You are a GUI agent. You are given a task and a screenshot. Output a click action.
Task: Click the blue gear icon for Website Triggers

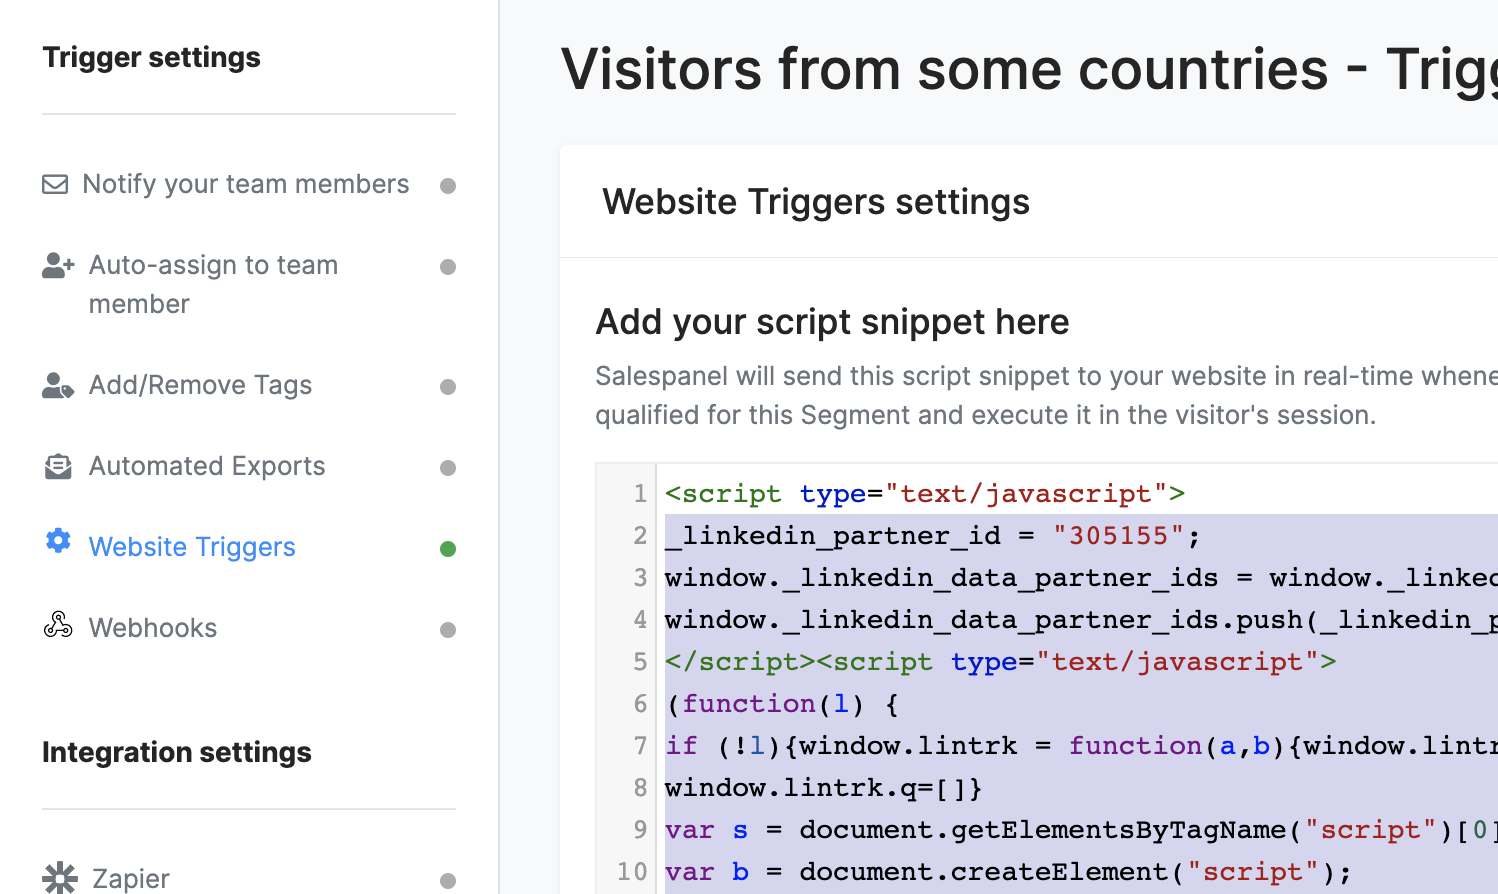58,541
